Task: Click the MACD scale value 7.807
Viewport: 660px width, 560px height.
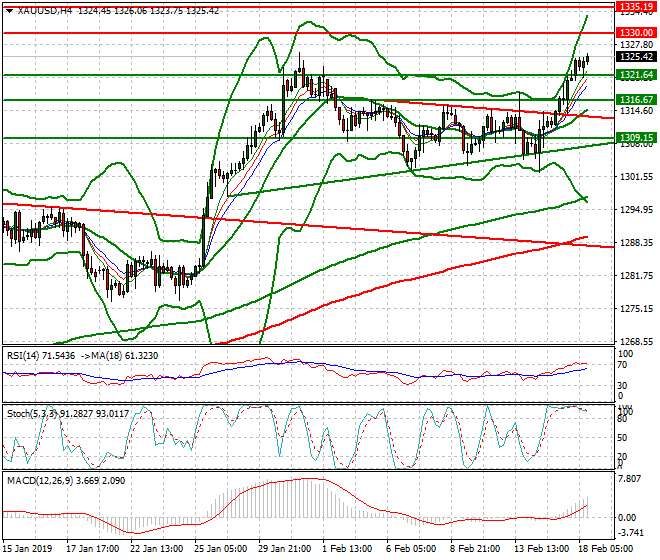Action: point(630,479)
